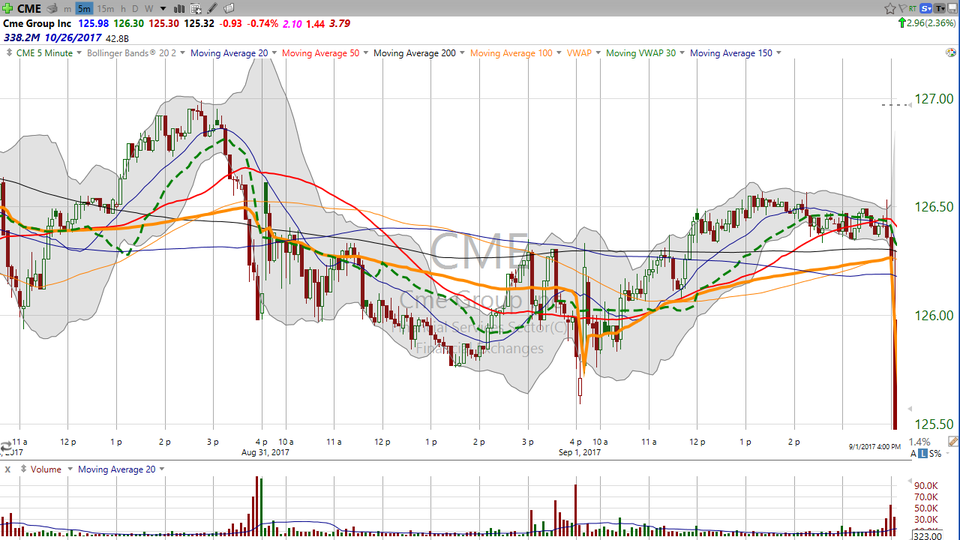Screen dimensions: 960x540
Task: Expand the Moving Average 100 dropdown
Action: 558,53
